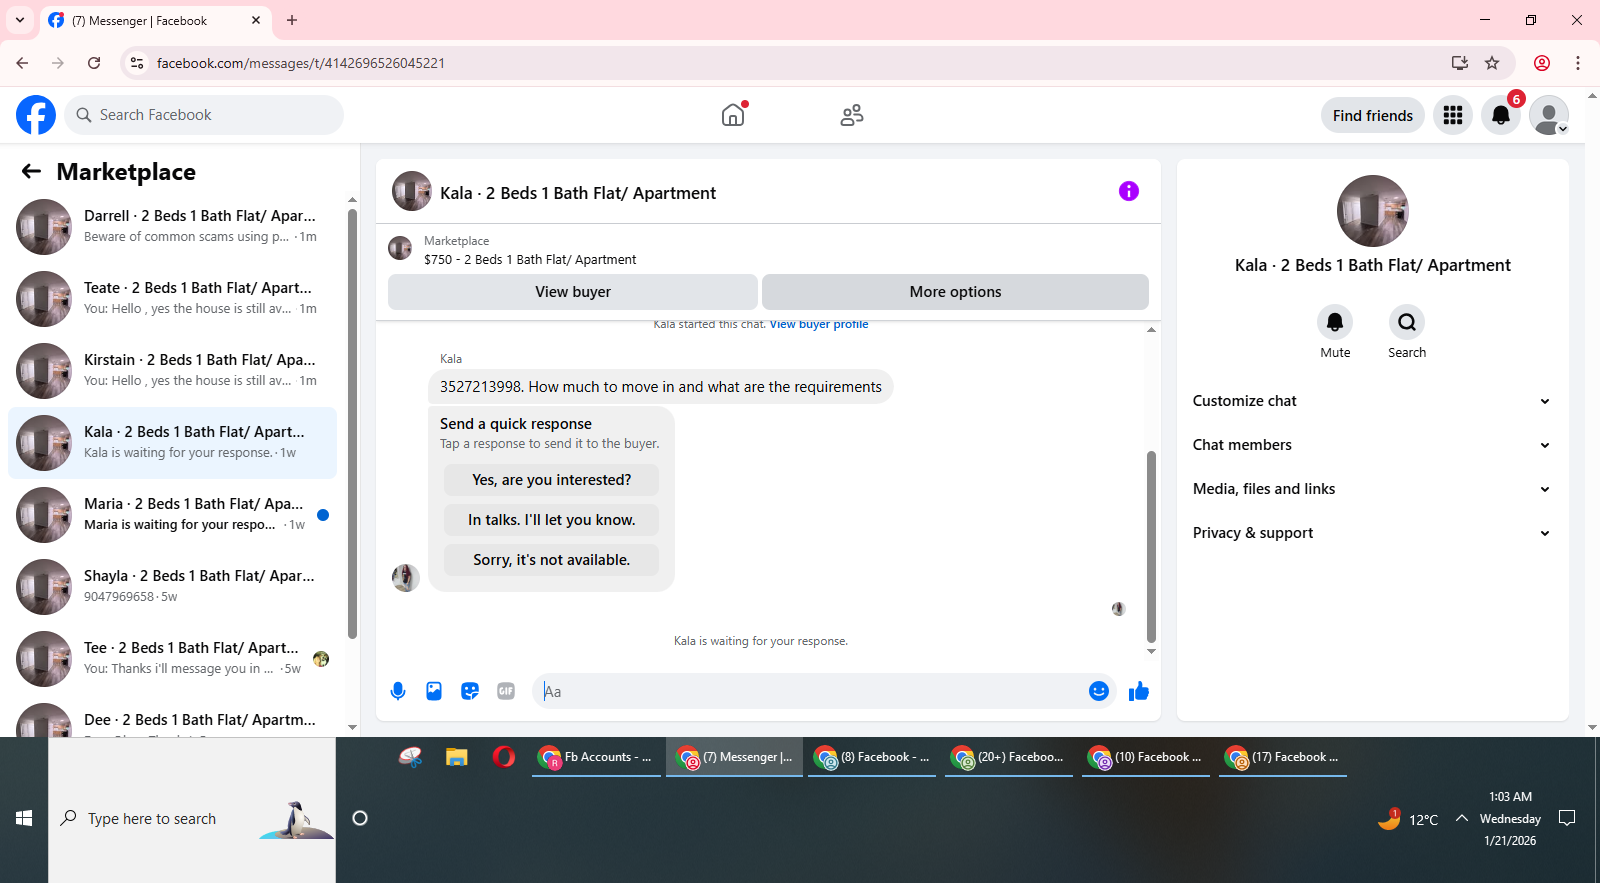Open Cortana circle on taskbar
1600x883 pixels.
point(360,818)
